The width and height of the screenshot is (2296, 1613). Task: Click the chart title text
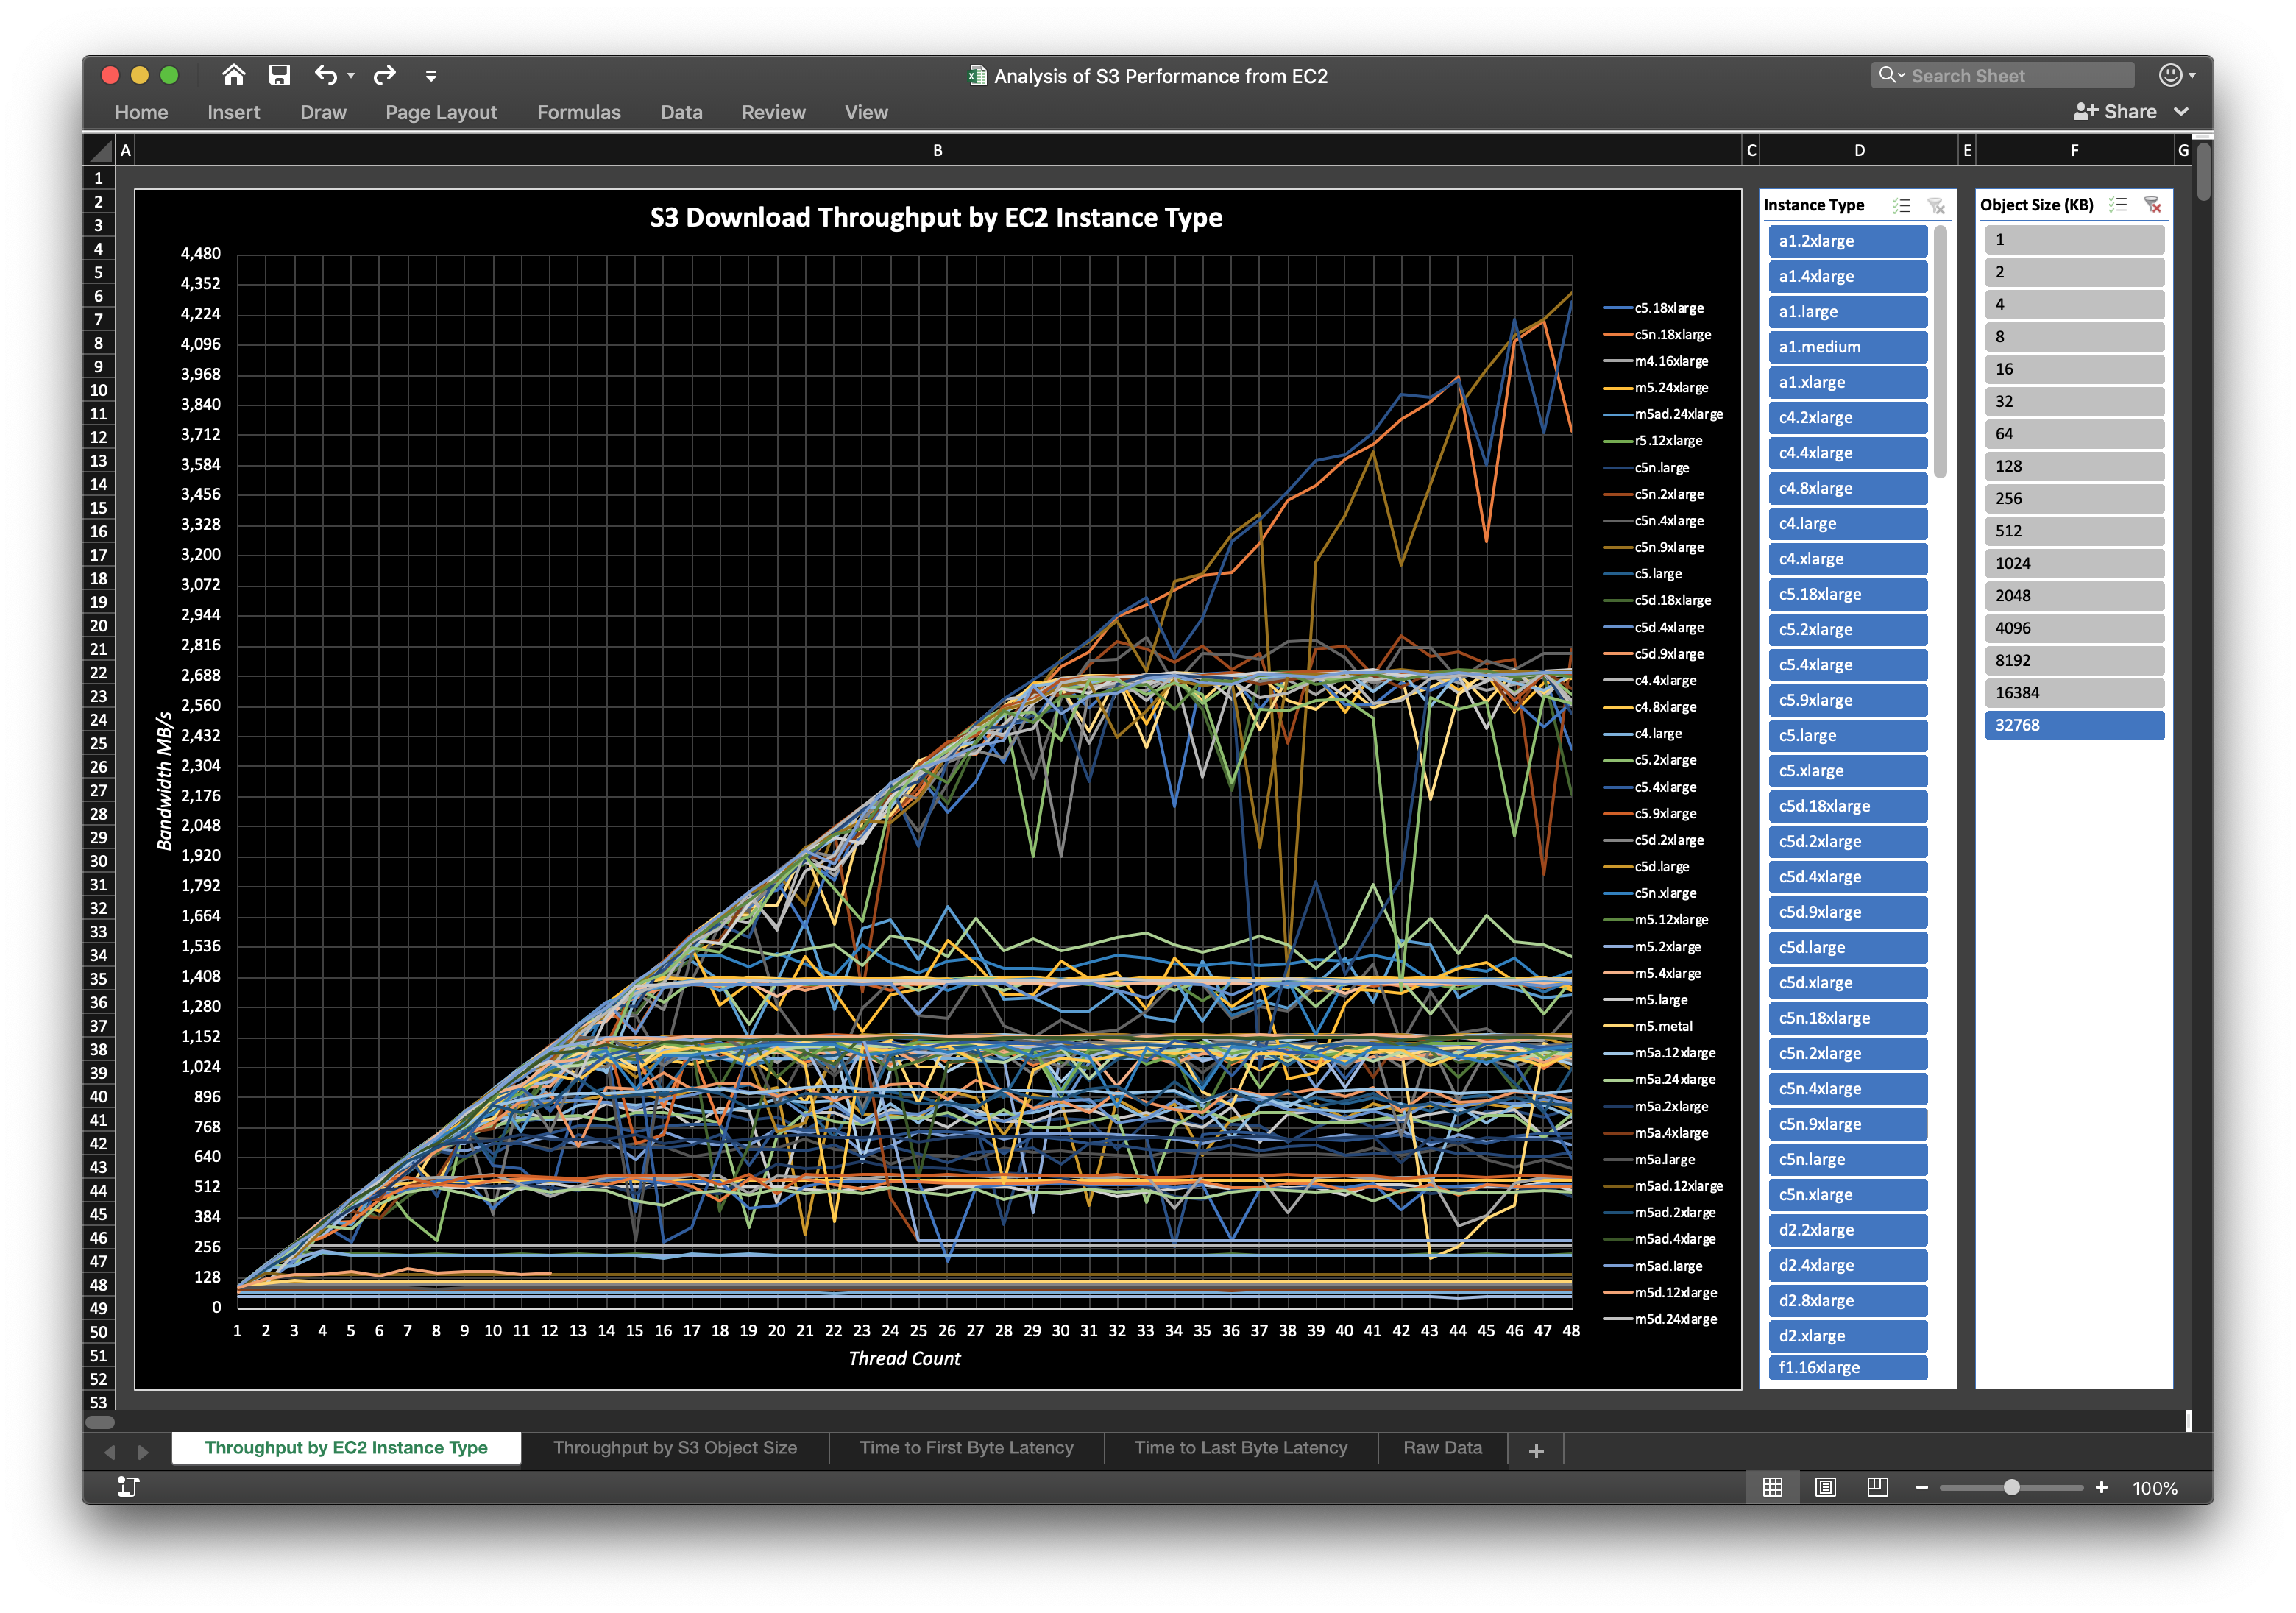coord(936,218)
